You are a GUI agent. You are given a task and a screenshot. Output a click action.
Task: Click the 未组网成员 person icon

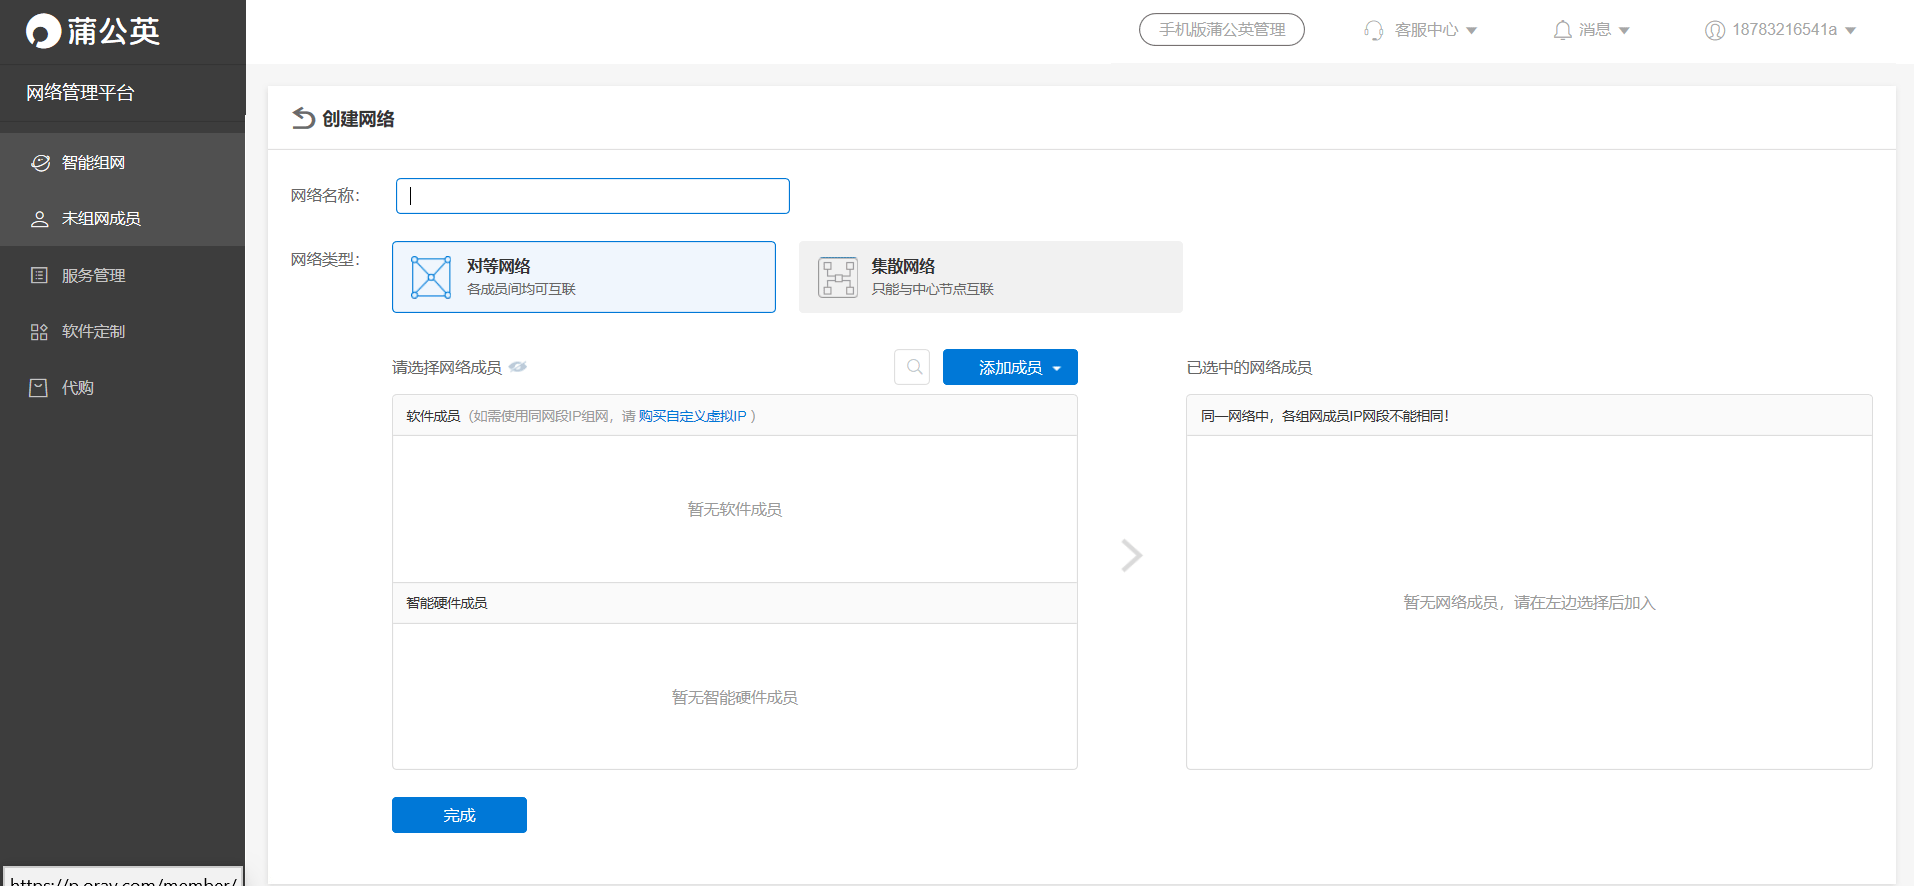[40, 219]
